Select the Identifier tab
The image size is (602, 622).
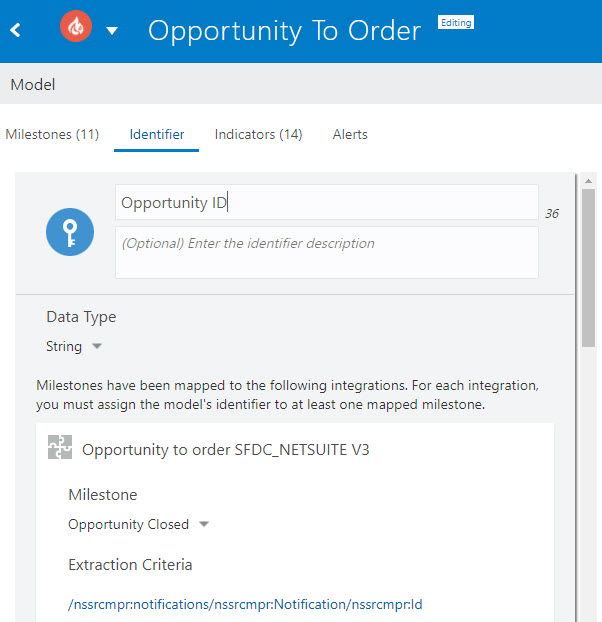157,134
